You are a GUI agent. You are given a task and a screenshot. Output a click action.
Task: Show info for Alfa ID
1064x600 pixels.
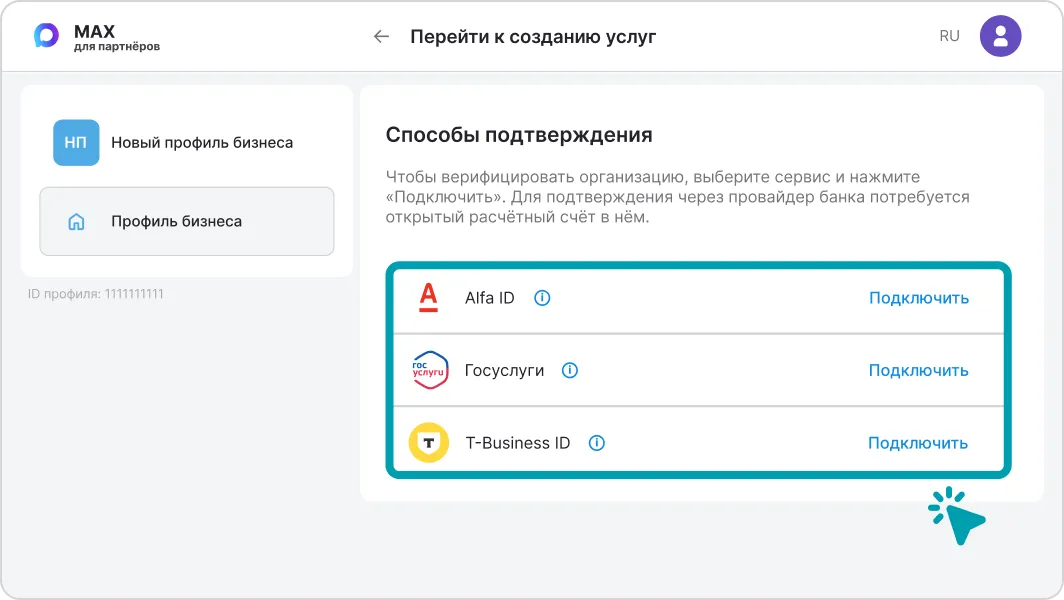click(x=542, y=298)
